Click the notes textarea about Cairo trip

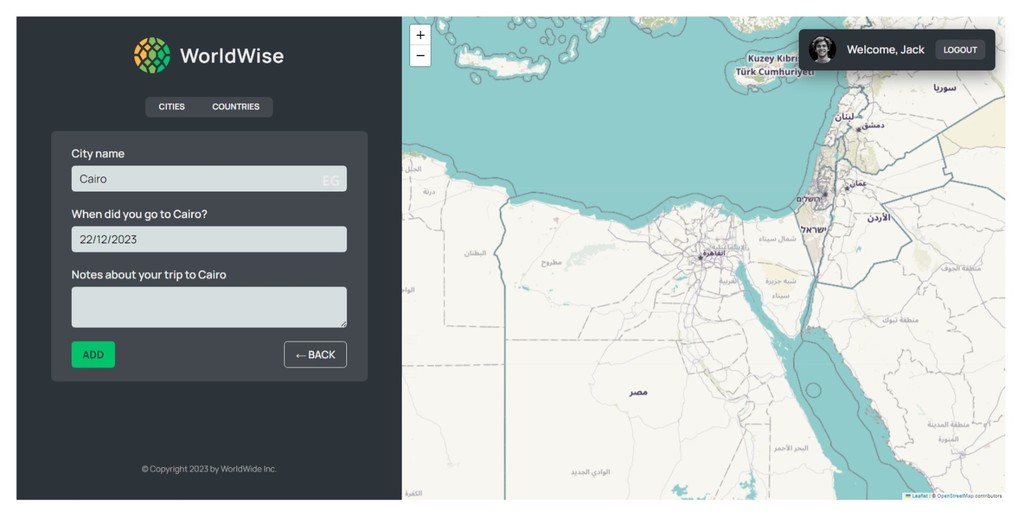[x=209, y=307]
